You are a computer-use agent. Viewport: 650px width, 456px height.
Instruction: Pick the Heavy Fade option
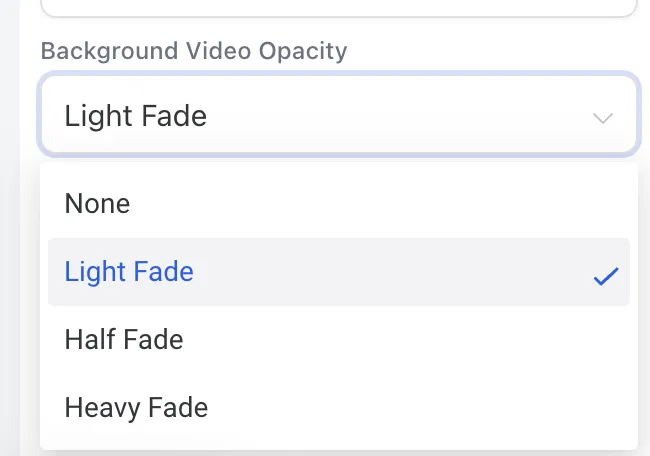[x=338, y=408]
